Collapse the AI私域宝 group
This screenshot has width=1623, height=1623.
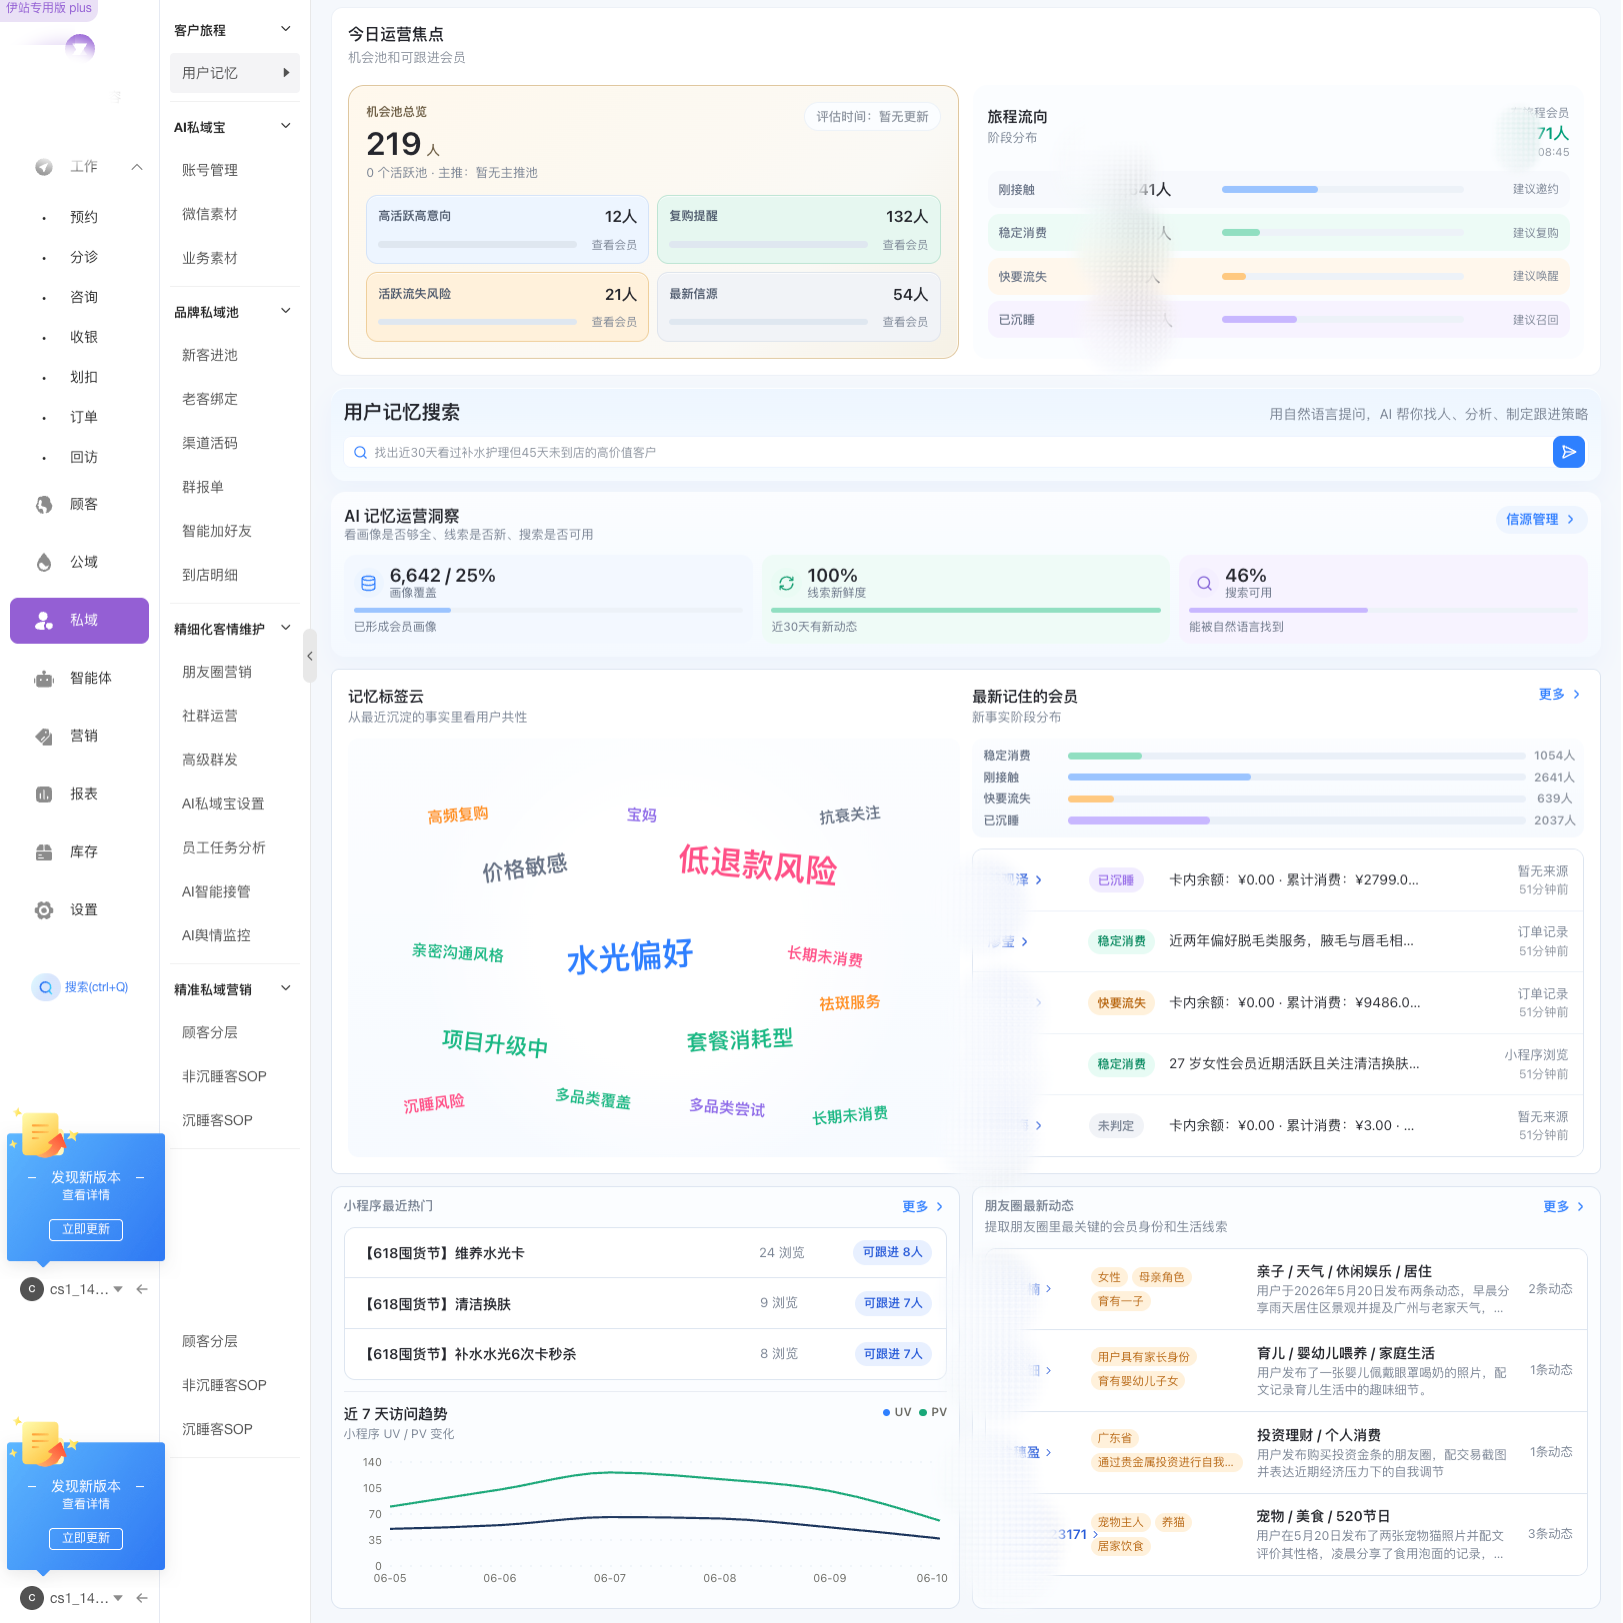286,127
